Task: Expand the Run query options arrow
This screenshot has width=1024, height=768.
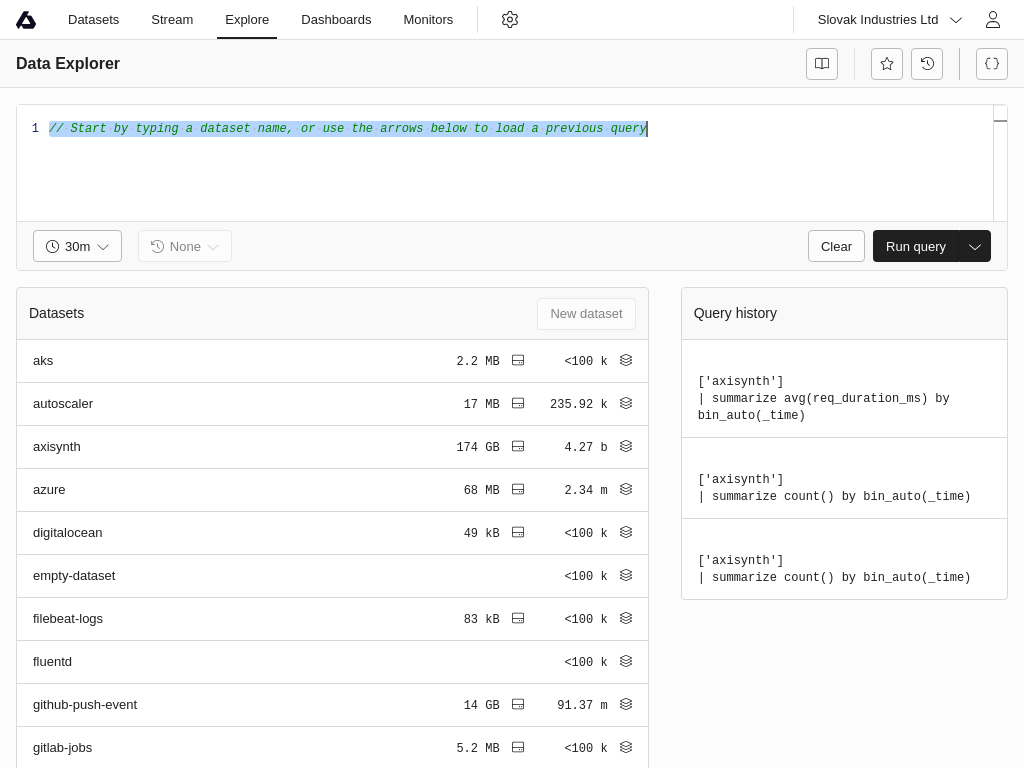Action: tap(975, 247)
